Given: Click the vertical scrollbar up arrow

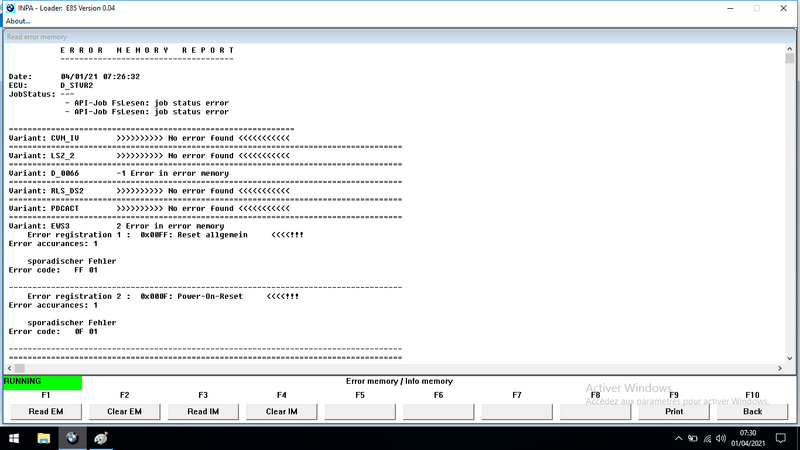Looking at the screenshot, I should [x=790, y=49].
